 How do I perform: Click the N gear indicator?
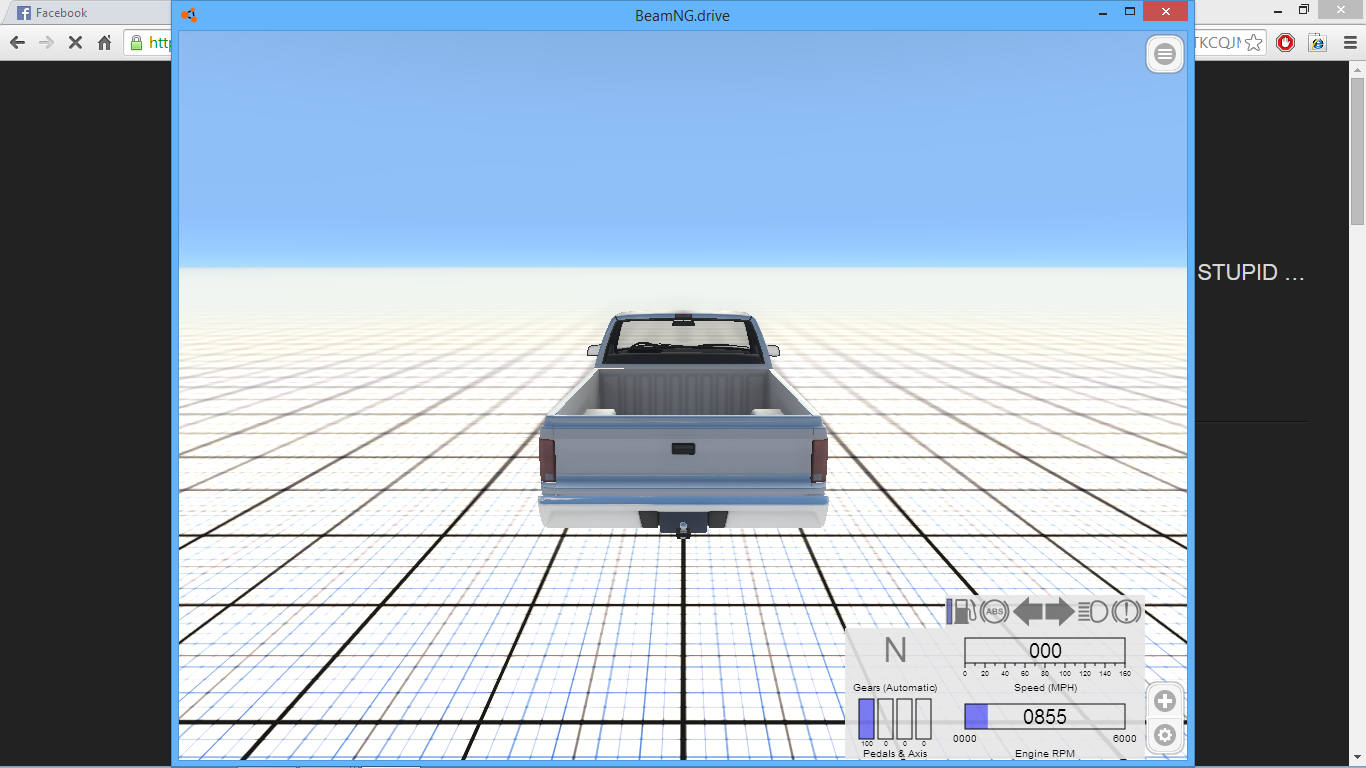(x=895, y=651)
